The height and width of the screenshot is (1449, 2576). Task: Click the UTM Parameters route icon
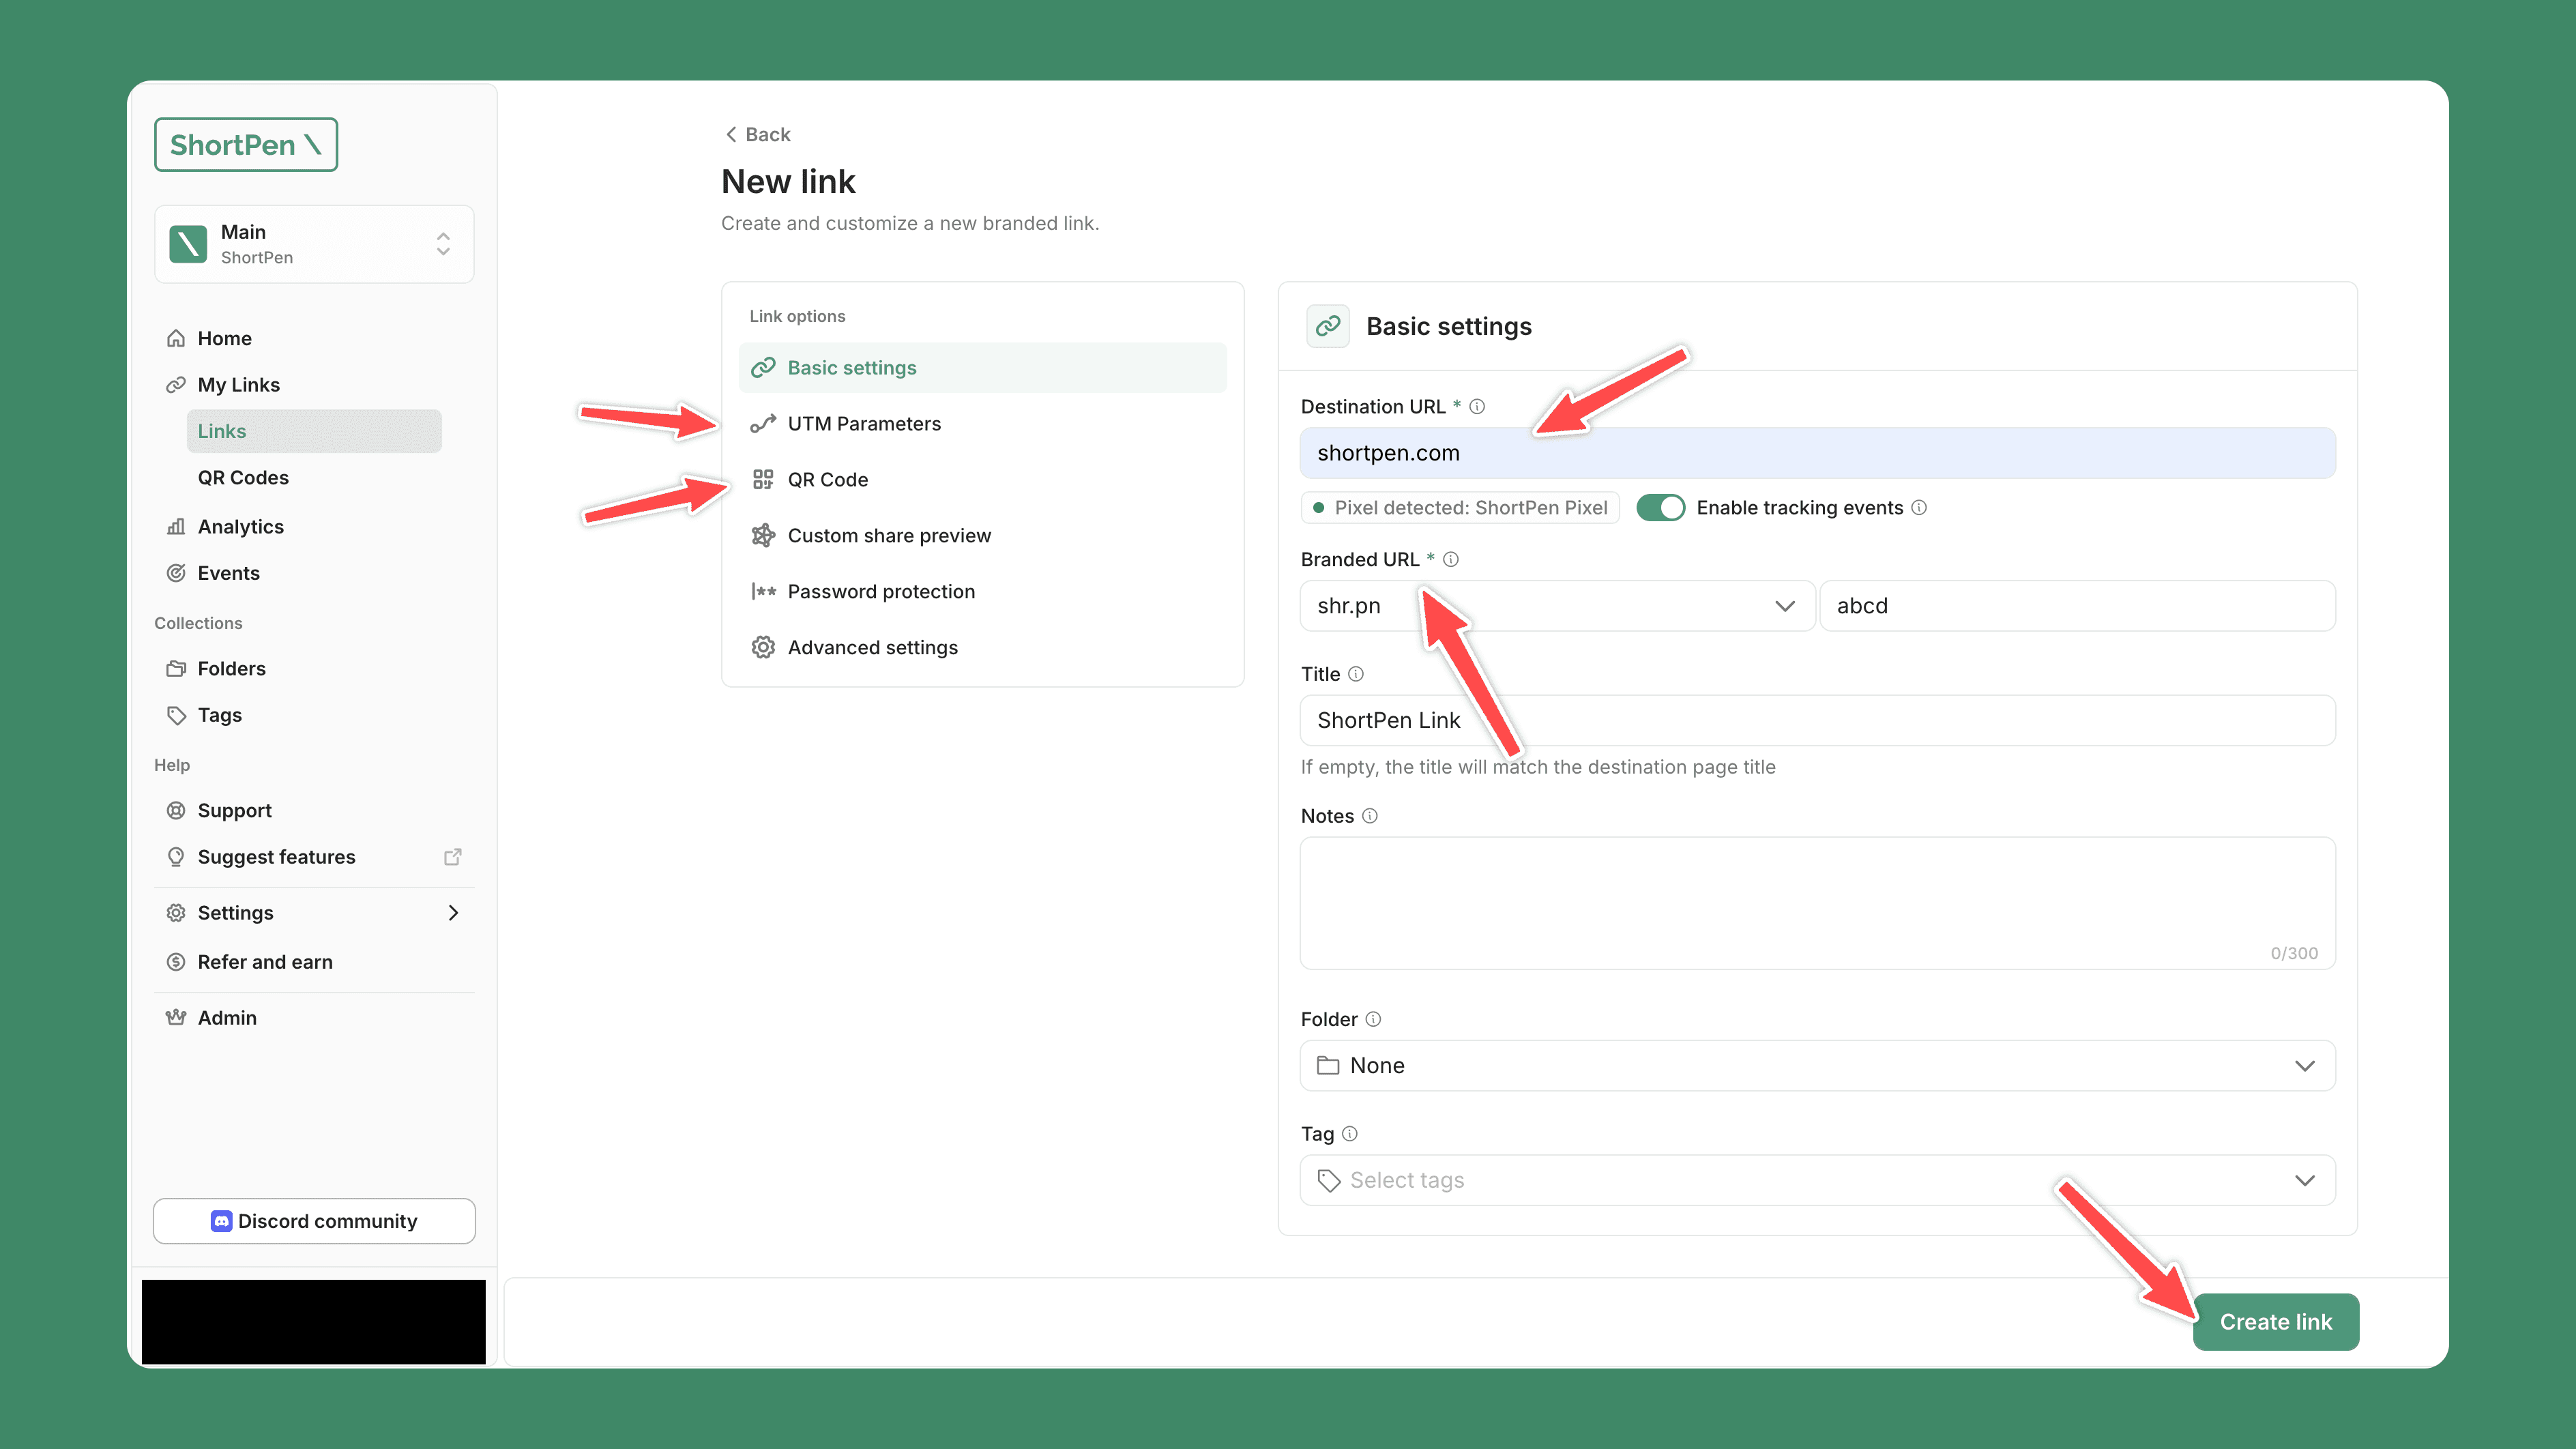click(763, 424)
